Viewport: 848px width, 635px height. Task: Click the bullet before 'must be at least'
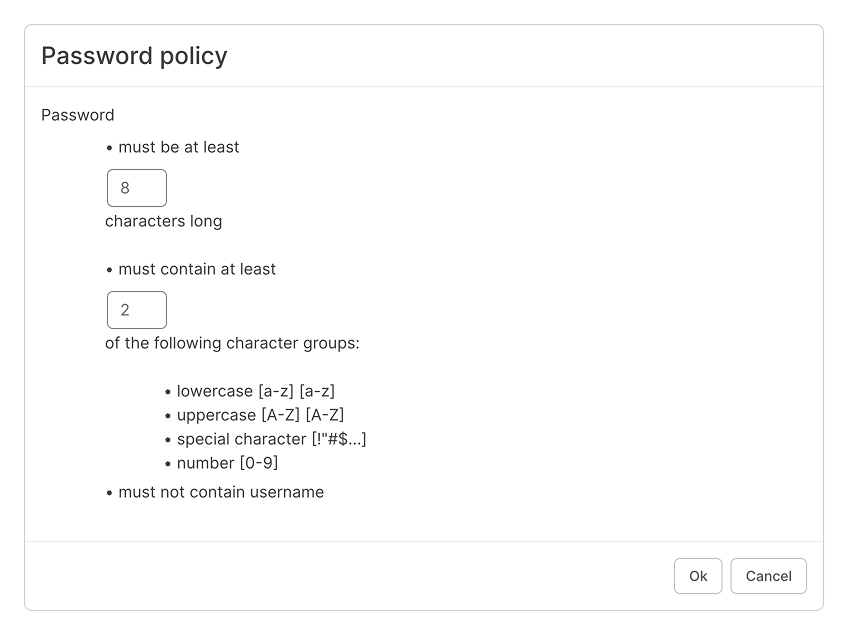click(x=109, y=148)
